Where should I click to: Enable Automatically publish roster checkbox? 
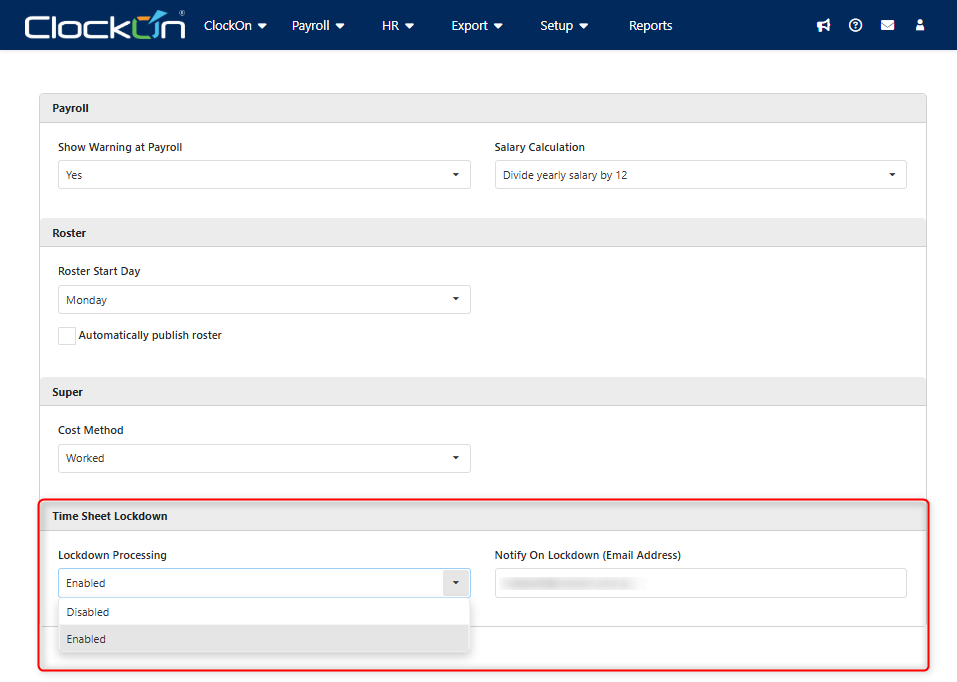coord(67,336)
